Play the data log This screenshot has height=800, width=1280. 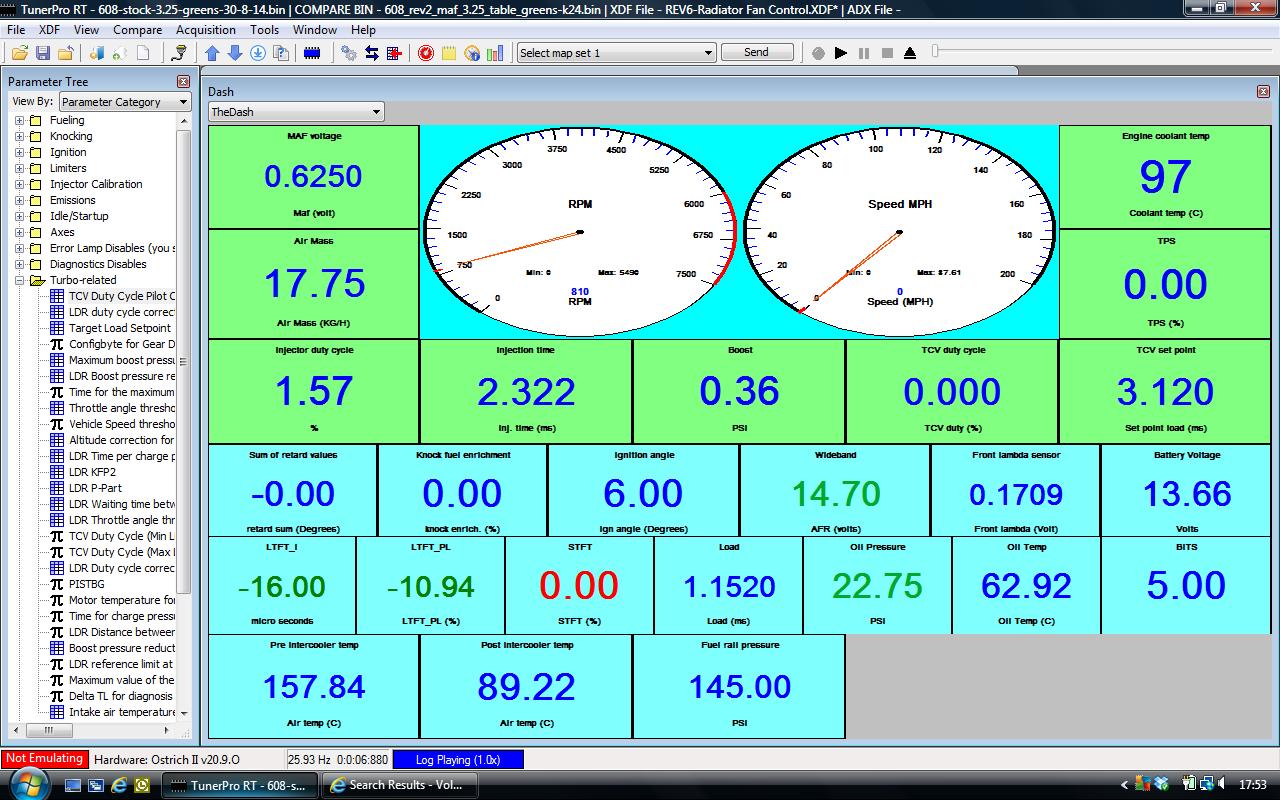(x=841, y=53)
